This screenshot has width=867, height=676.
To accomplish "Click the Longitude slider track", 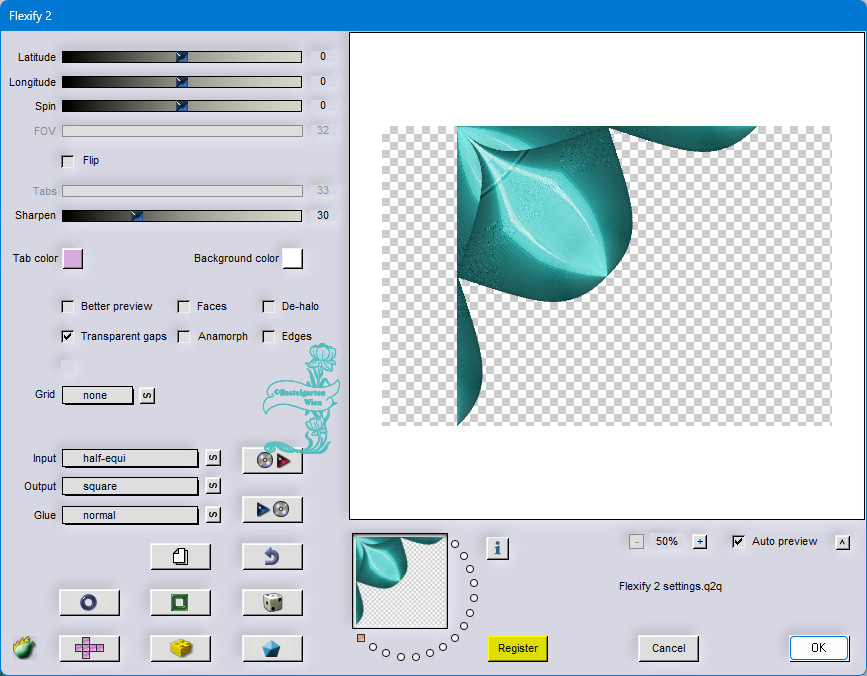I will tap(182, 82).
